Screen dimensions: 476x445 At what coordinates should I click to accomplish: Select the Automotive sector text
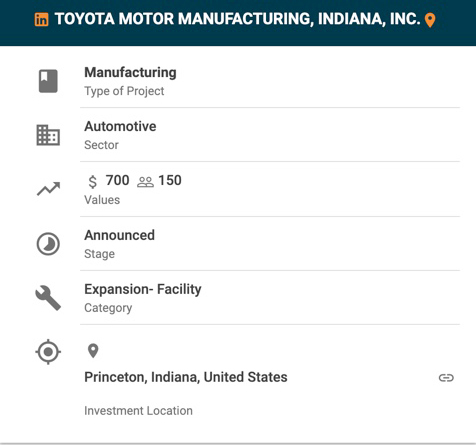click(x=120, y=126)
